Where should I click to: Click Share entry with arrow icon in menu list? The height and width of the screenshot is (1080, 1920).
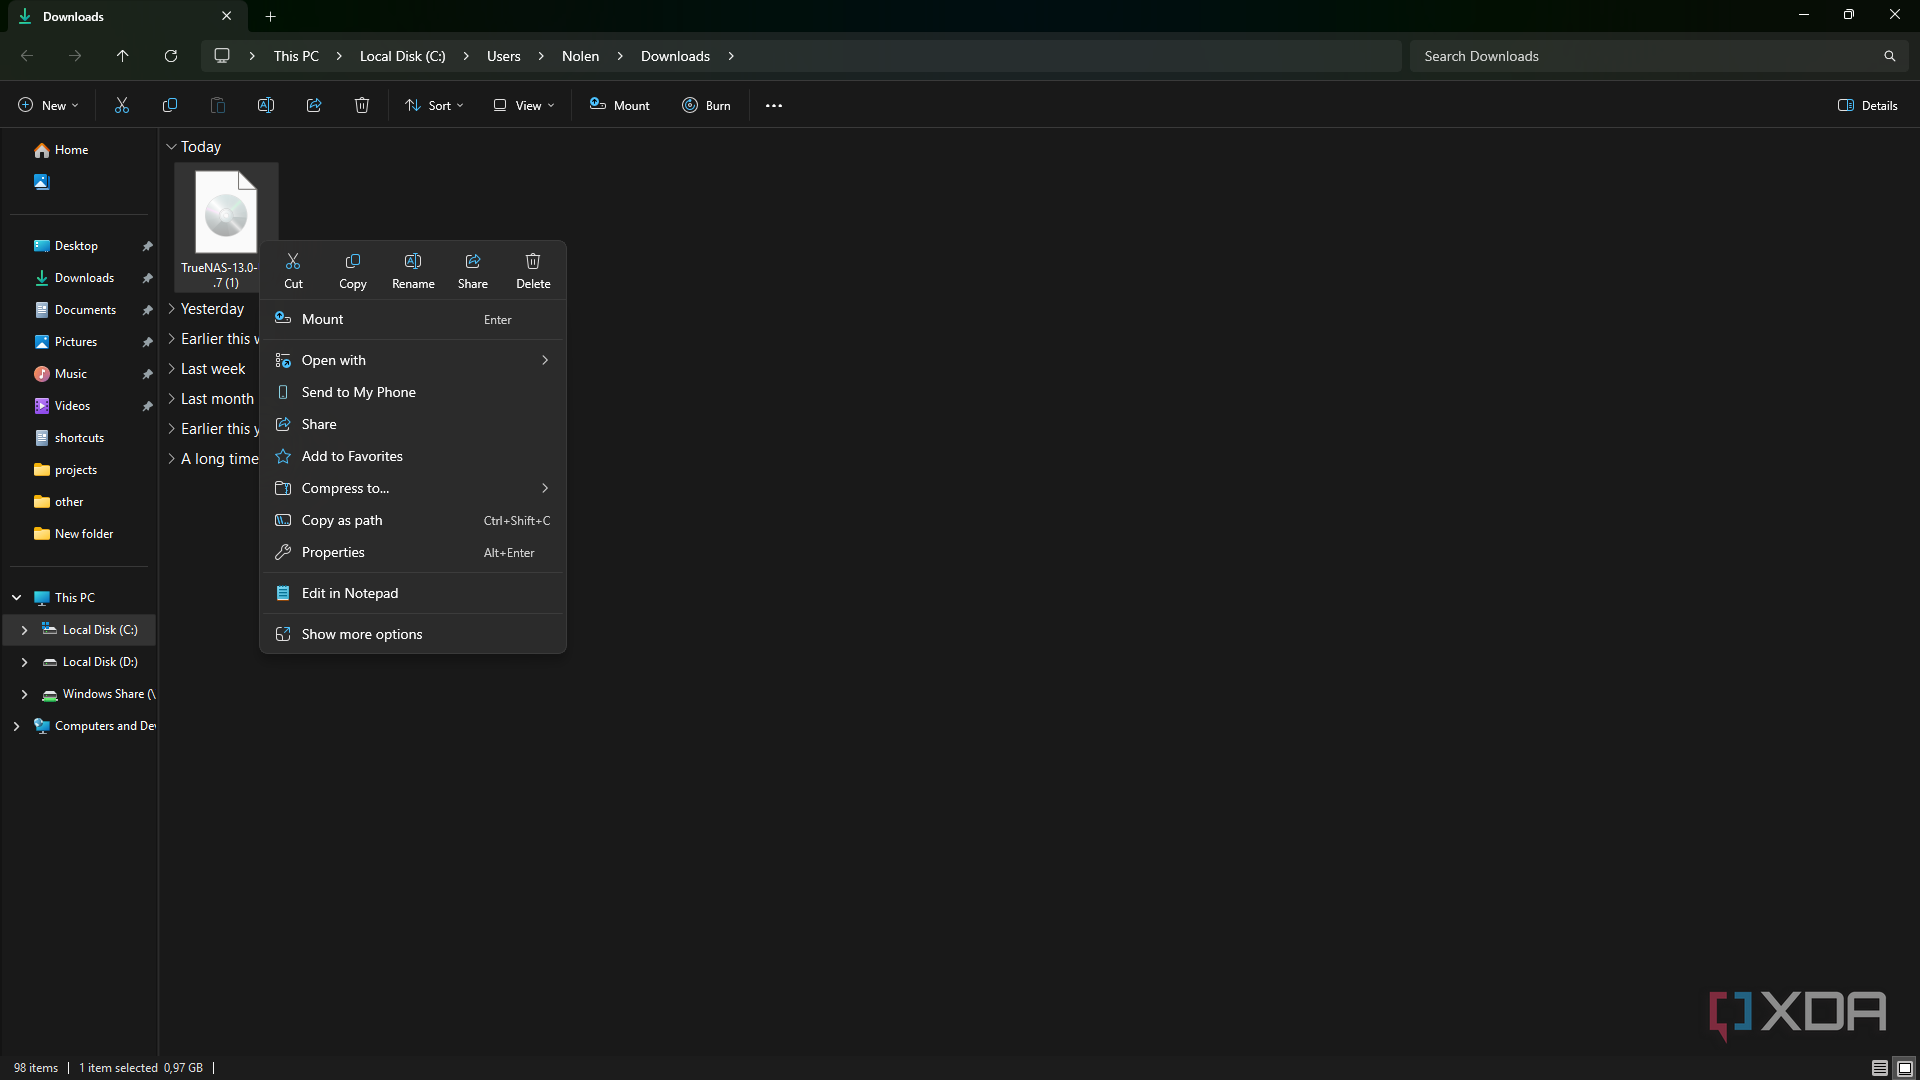(x=413, y=424)
